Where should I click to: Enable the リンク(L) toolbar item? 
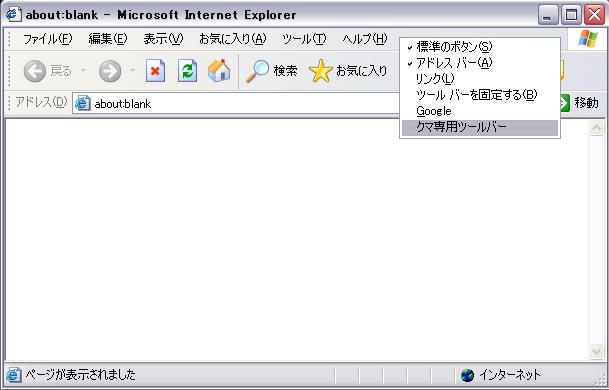[x=480, y=79]
